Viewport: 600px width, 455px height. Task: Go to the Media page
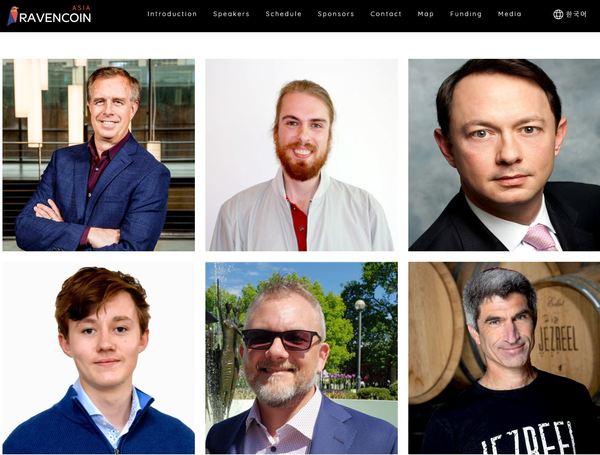(509, 14)
